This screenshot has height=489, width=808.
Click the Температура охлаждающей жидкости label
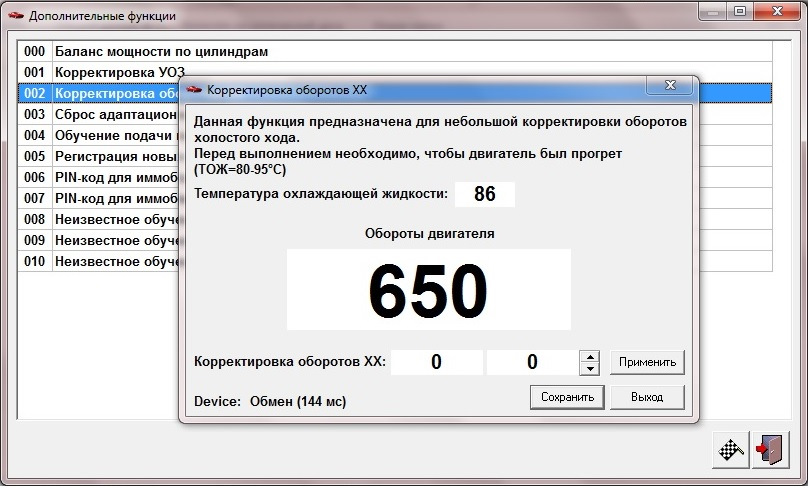coord(321,194)
